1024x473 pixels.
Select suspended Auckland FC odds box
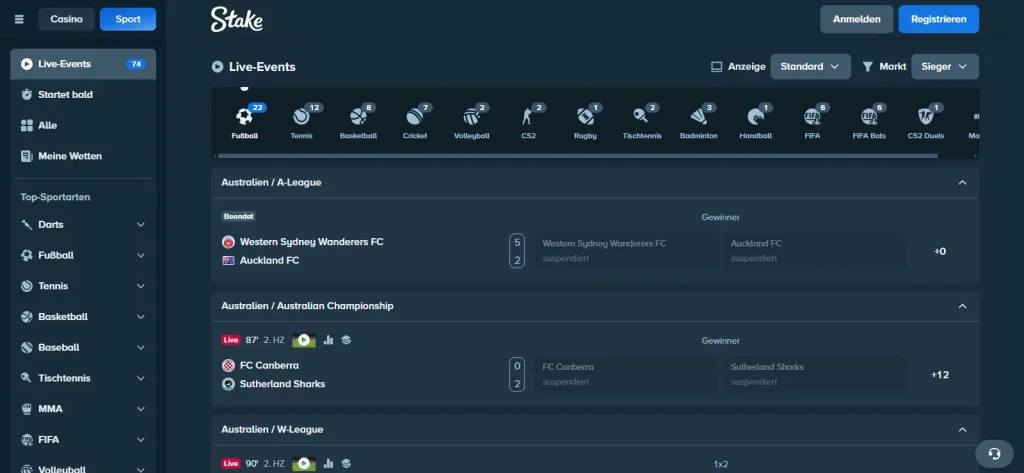(x=814, y=251)
